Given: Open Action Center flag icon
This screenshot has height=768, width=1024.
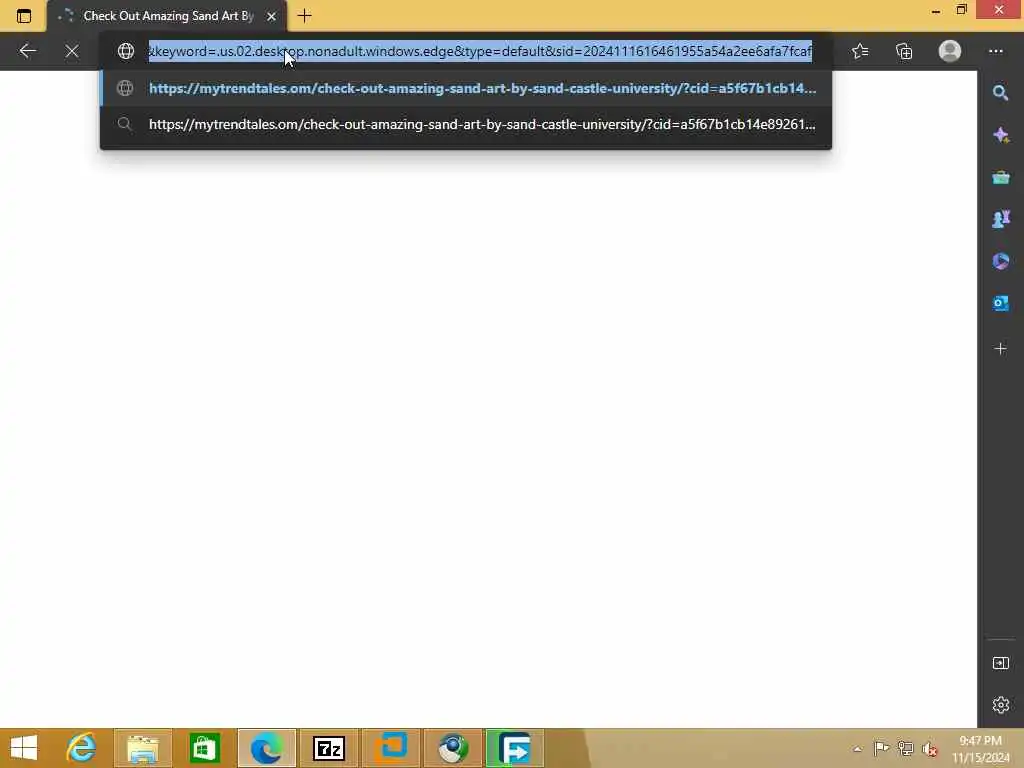Looking at the screenshot, I should coord(881,748).
